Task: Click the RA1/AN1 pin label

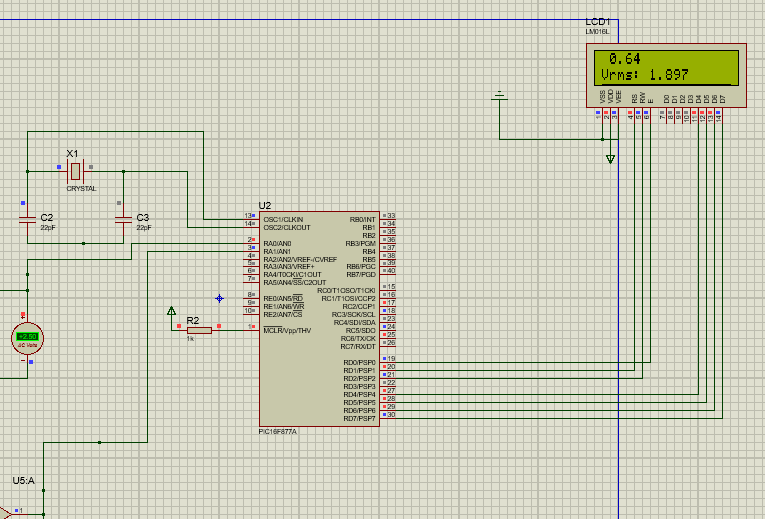Action: 277,252
